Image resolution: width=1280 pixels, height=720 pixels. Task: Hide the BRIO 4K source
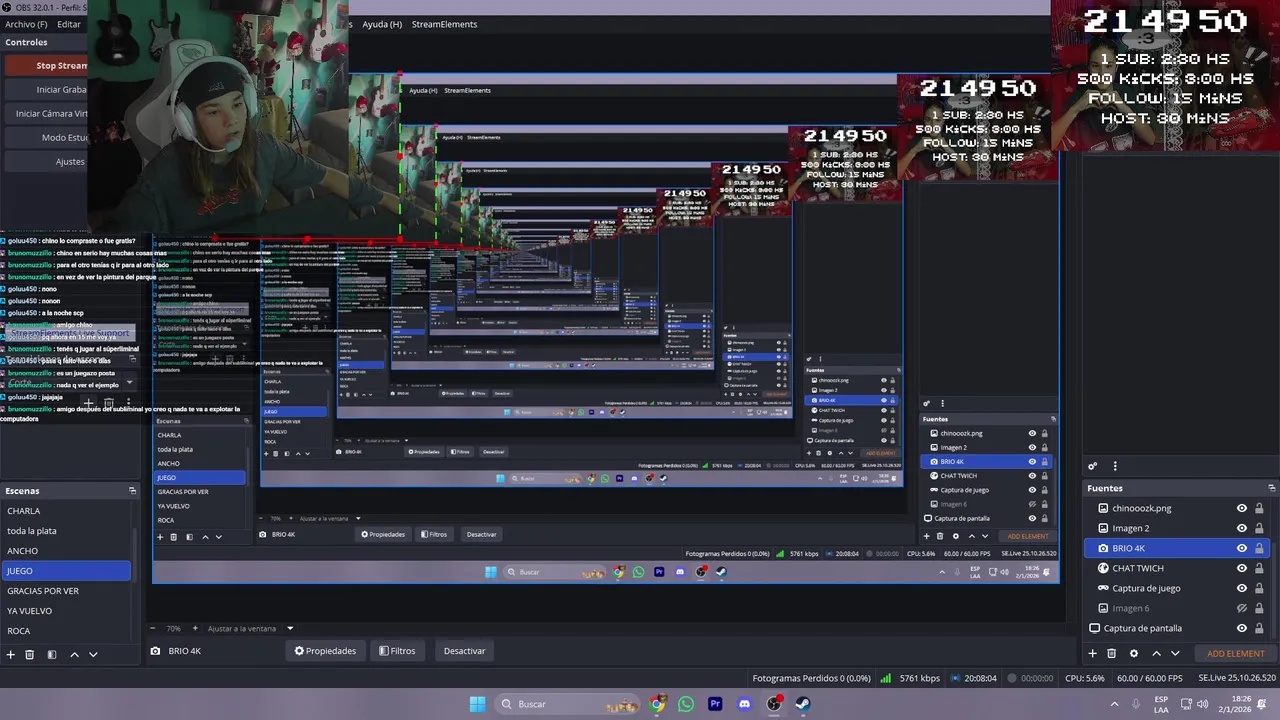click(x=1242, y=548)
